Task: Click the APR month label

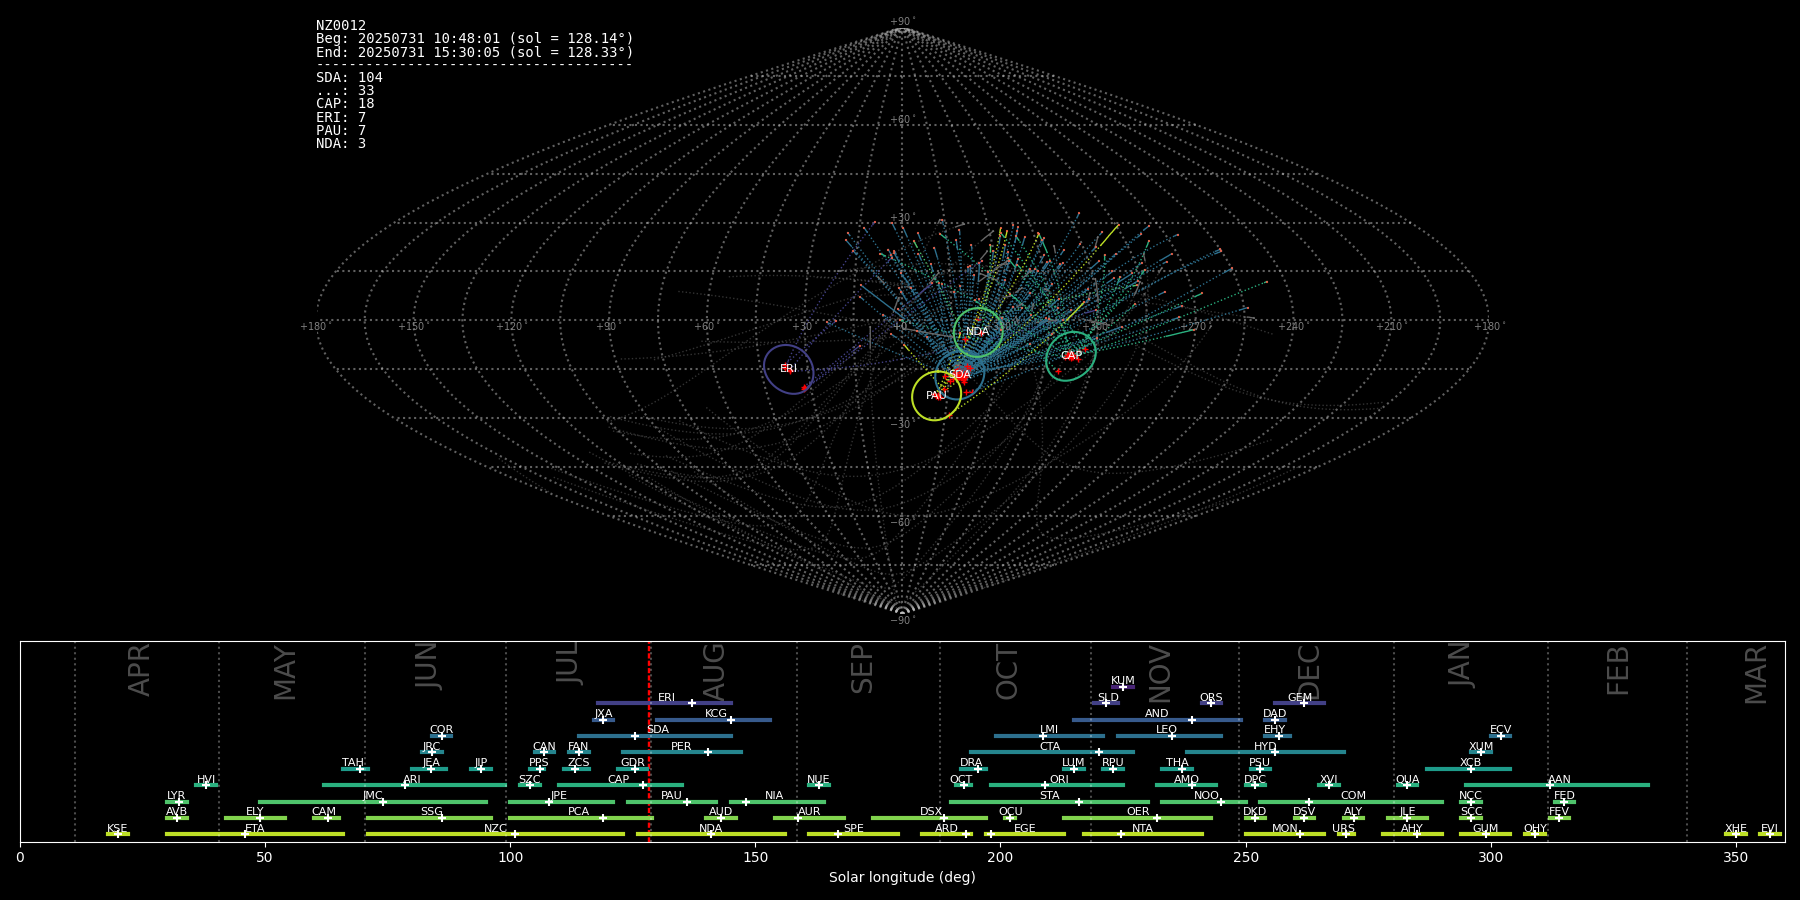Action: tap(140, 670)
